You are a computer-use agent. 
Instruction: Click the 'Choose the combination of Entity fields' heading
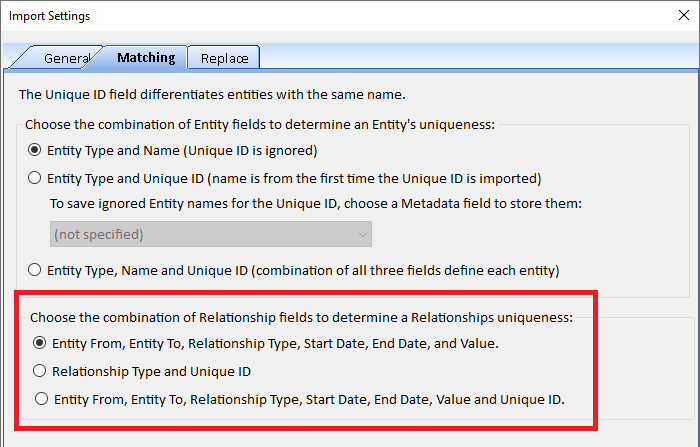tap(260, 125)
